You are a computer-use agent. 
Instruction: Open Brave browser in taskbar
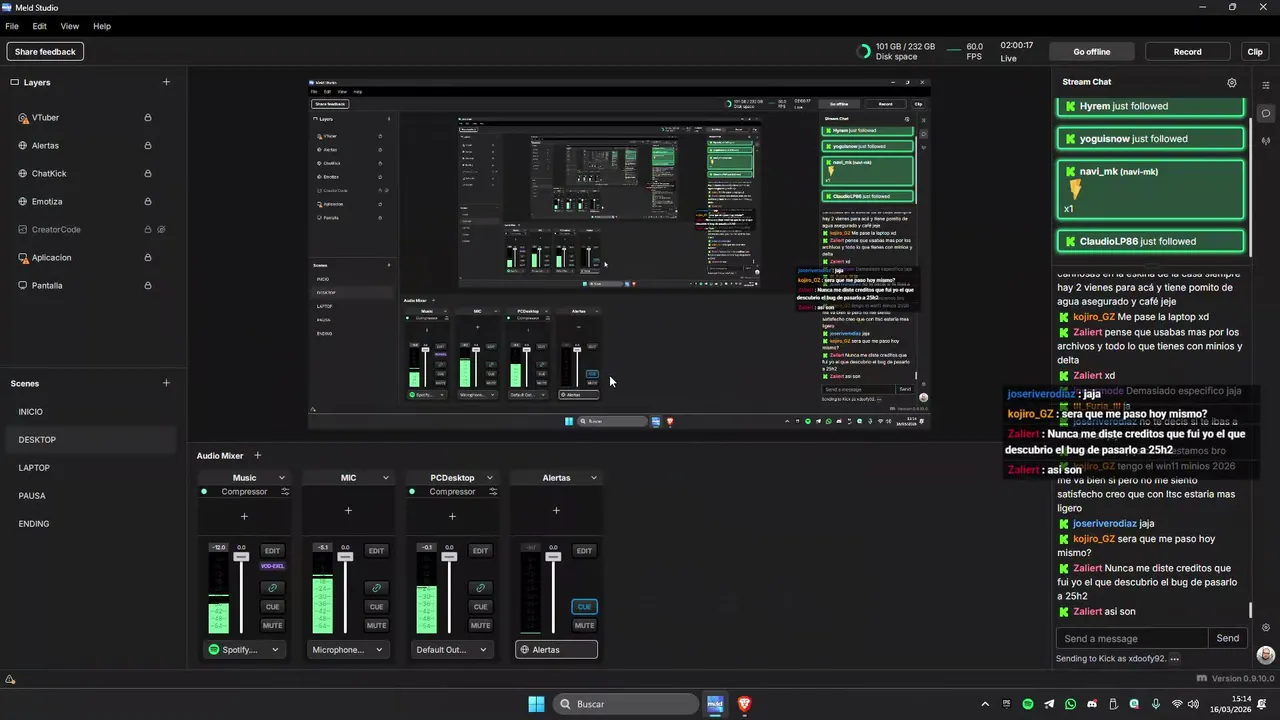[x=744, y=704]
